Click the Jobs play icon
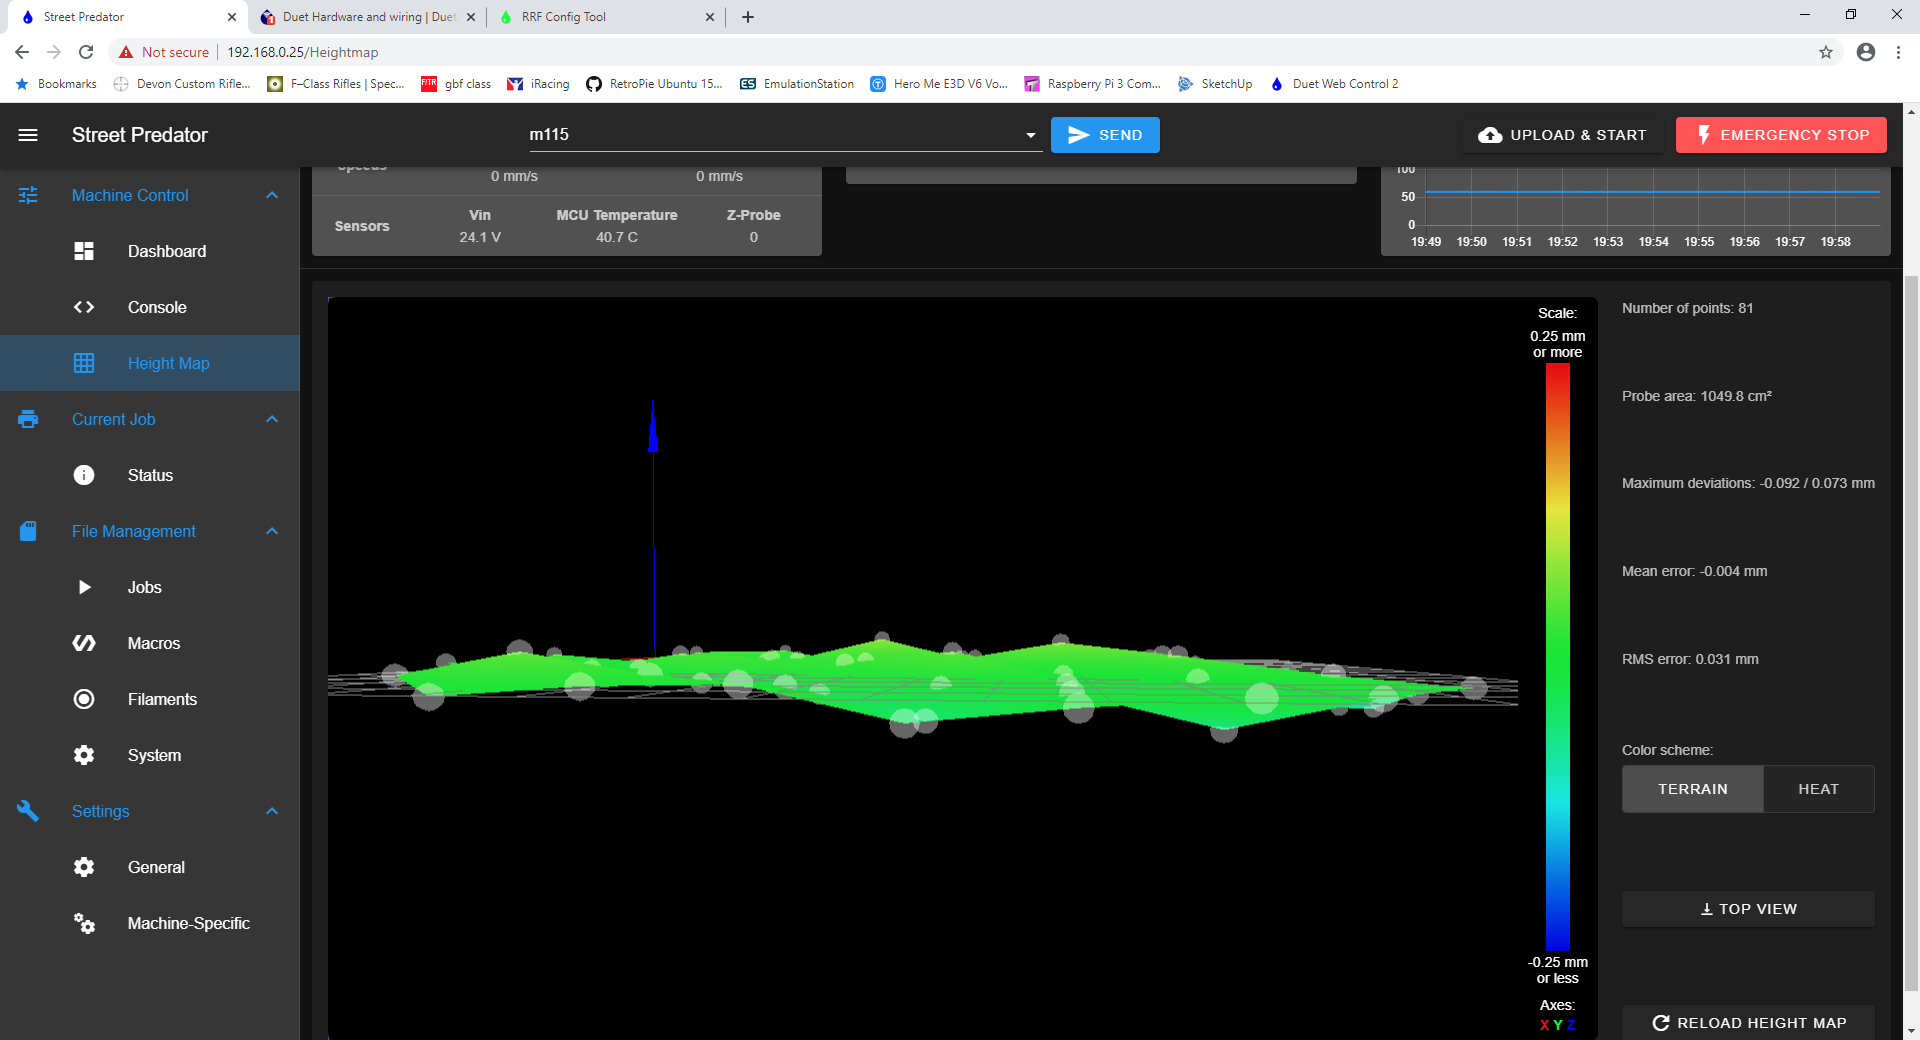The height and width of the screenshot is (1040, 1920). (x=84, y=587)
